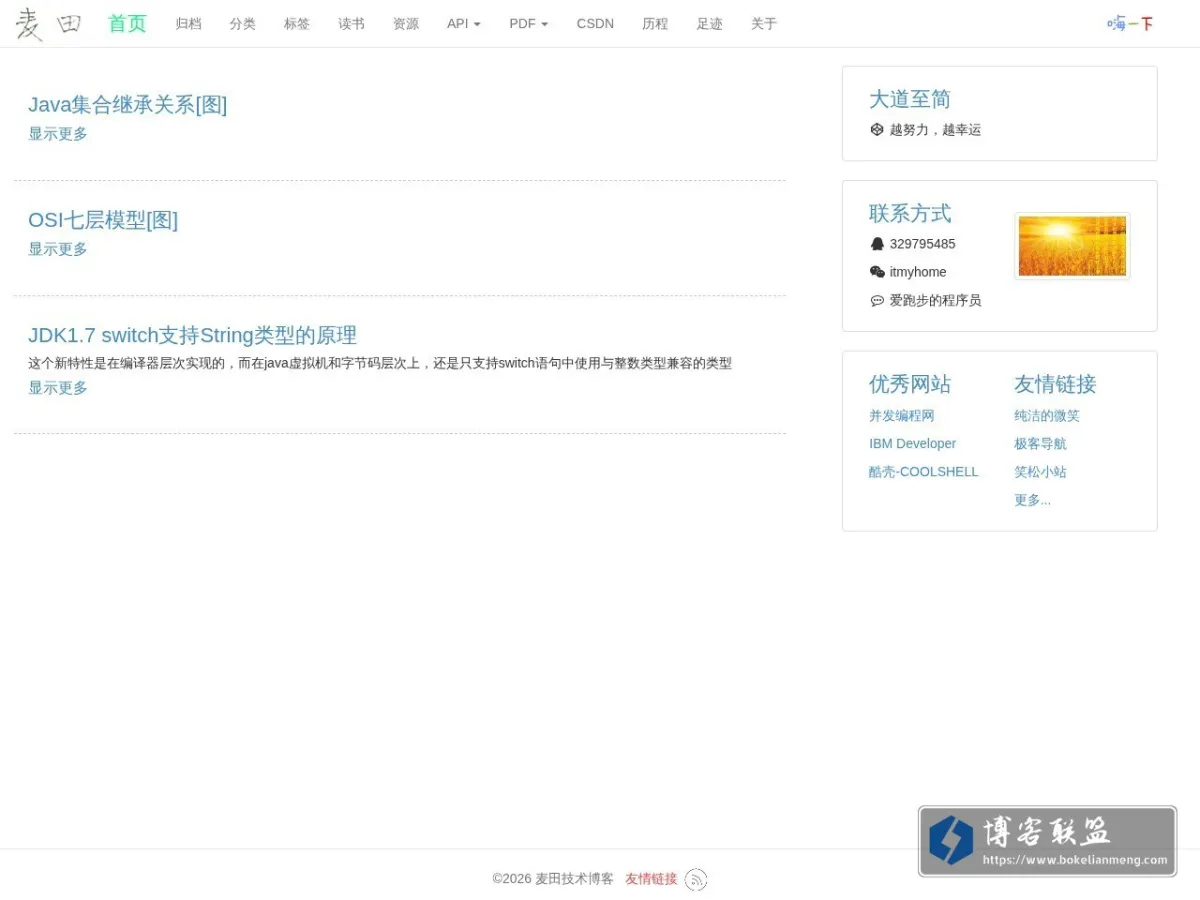Show more under the JDK1.7 switch article
This screenshot has width=1200, height=900.
58,388
